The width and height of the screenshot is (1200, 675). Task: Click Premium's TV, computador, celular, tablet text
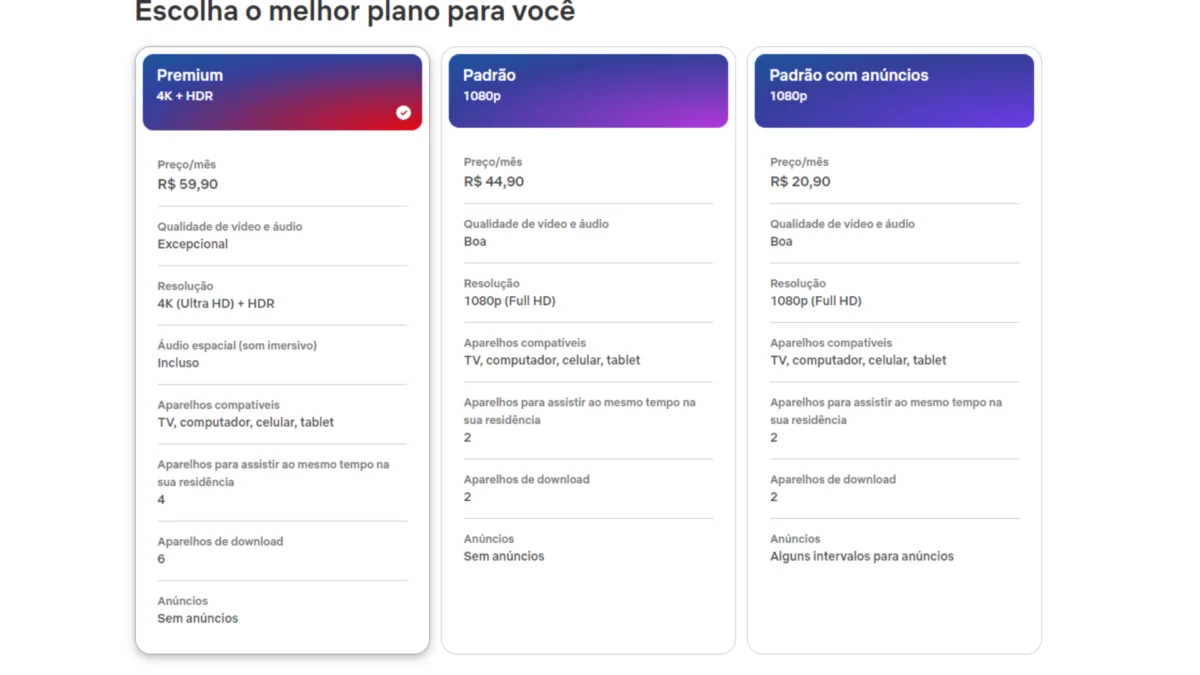point(246,422)
